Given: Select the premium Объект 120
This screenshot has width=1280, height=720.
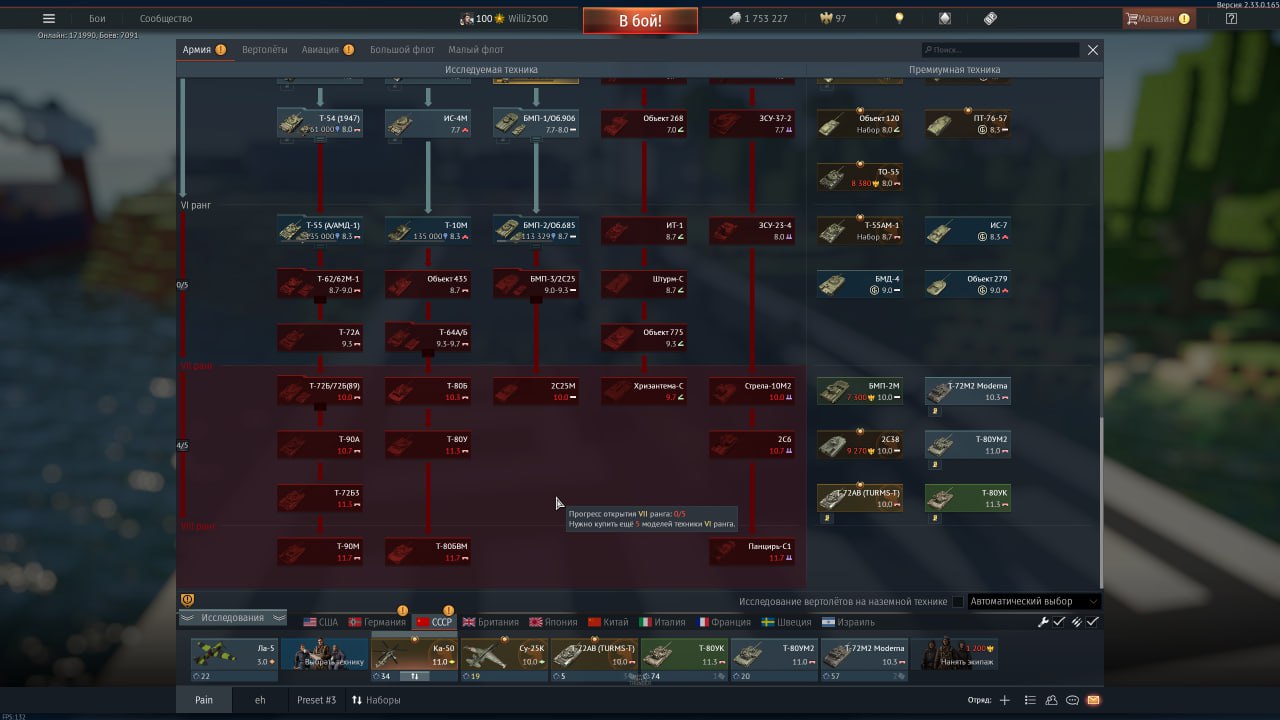Looking at the screenshot, I should [x=860, y=123].
